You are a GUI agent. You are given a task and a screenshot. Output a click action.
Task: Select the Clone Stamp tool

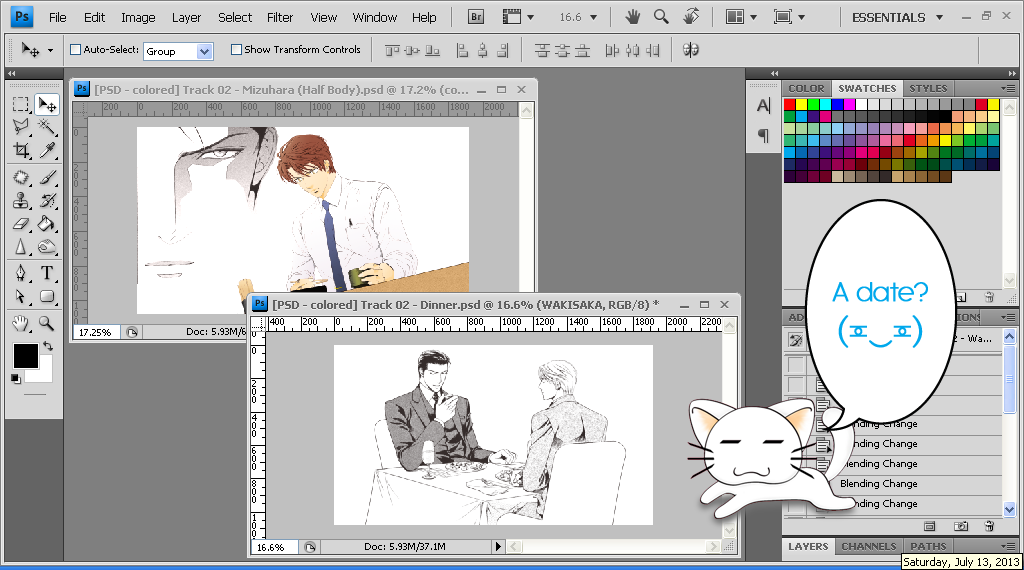tap(21, 200)
